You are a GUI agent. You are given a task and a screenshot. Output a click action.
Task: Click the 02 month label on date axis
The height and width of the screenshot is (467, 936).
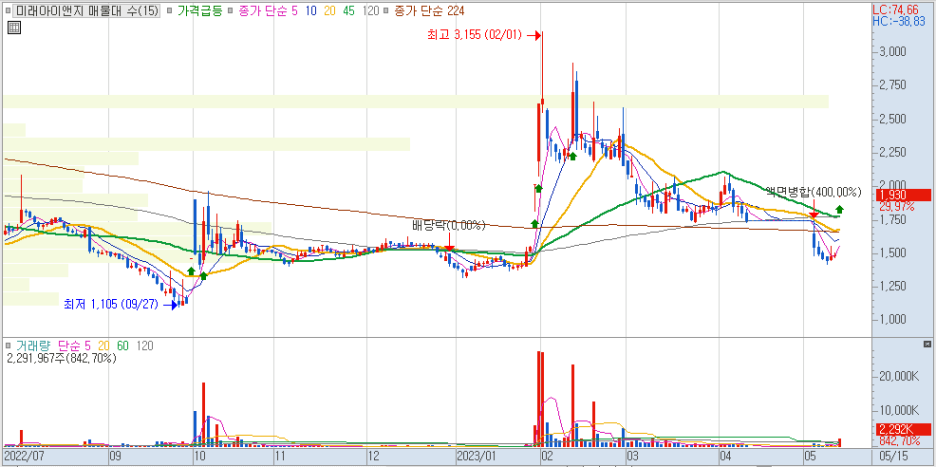click(546, 456)
